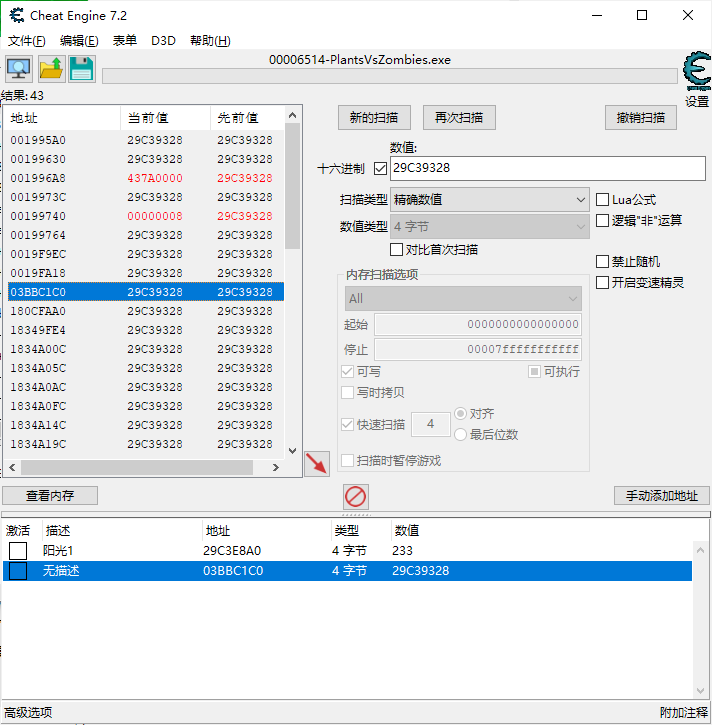The height and width of the screenshot is (725, 712).
Task: Select result row 1834A19C
Action: (x=146, y=444)
